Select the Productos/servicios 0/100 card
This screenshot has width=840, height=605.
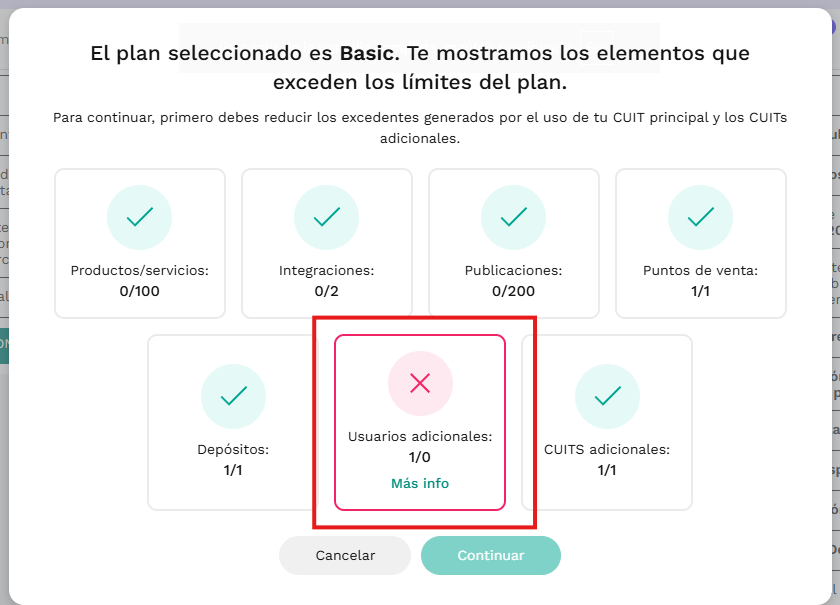pos(140,243)
